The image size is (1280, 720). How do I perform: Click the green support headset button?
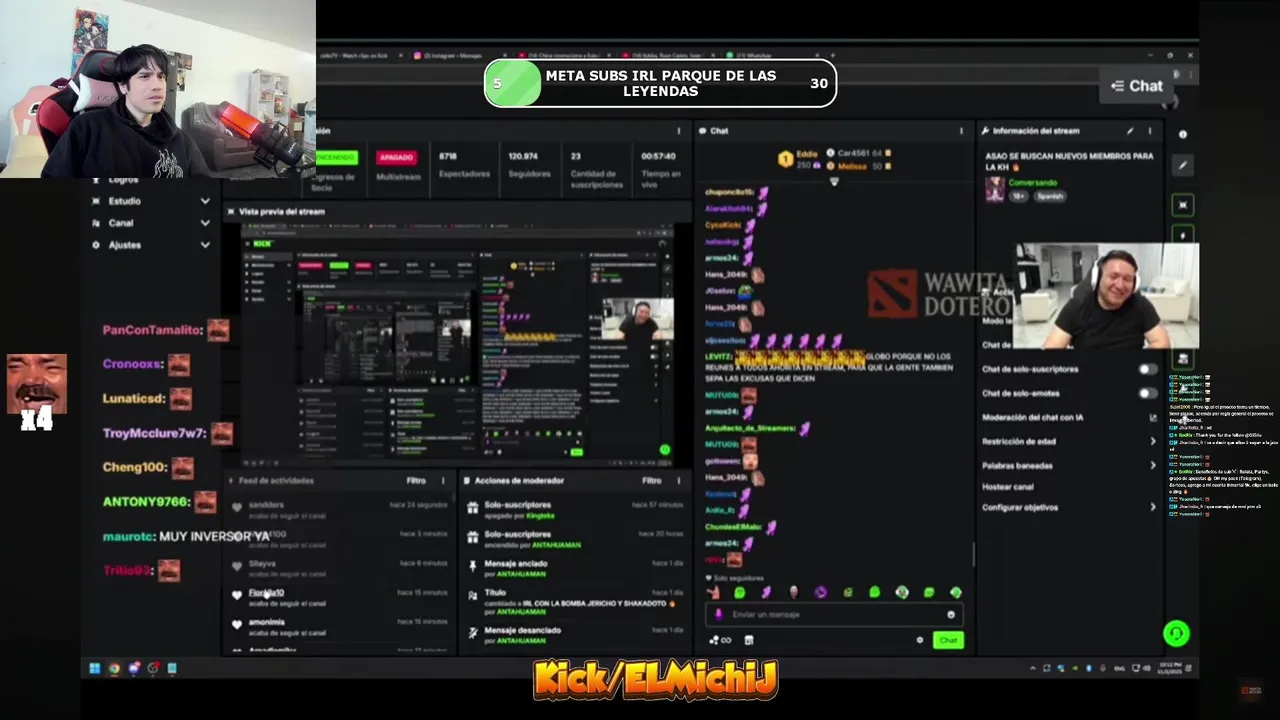pos(1176,633)
